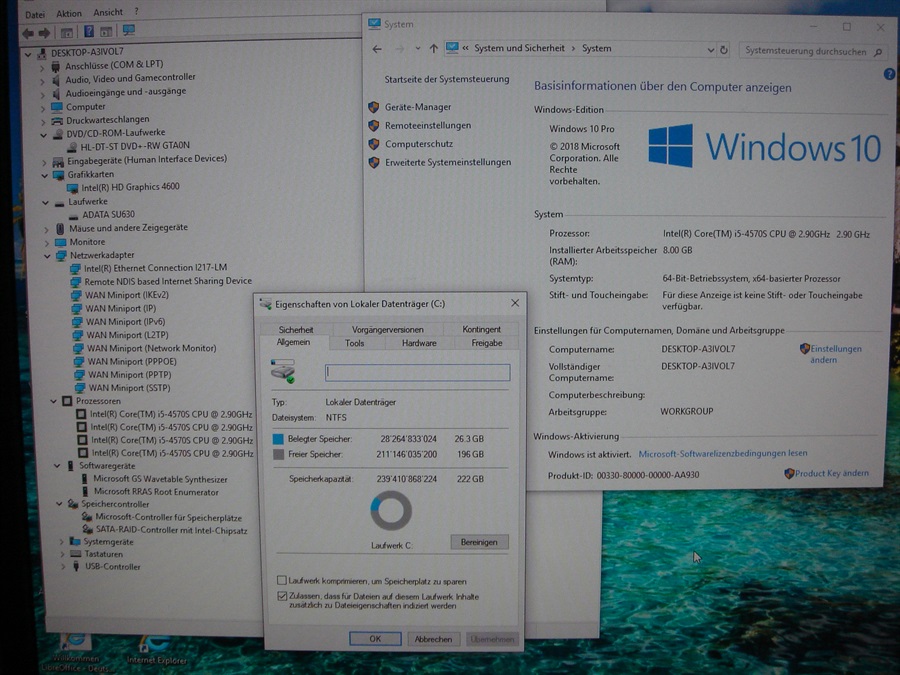Switch to the Freigabe tab

[487, 343]
